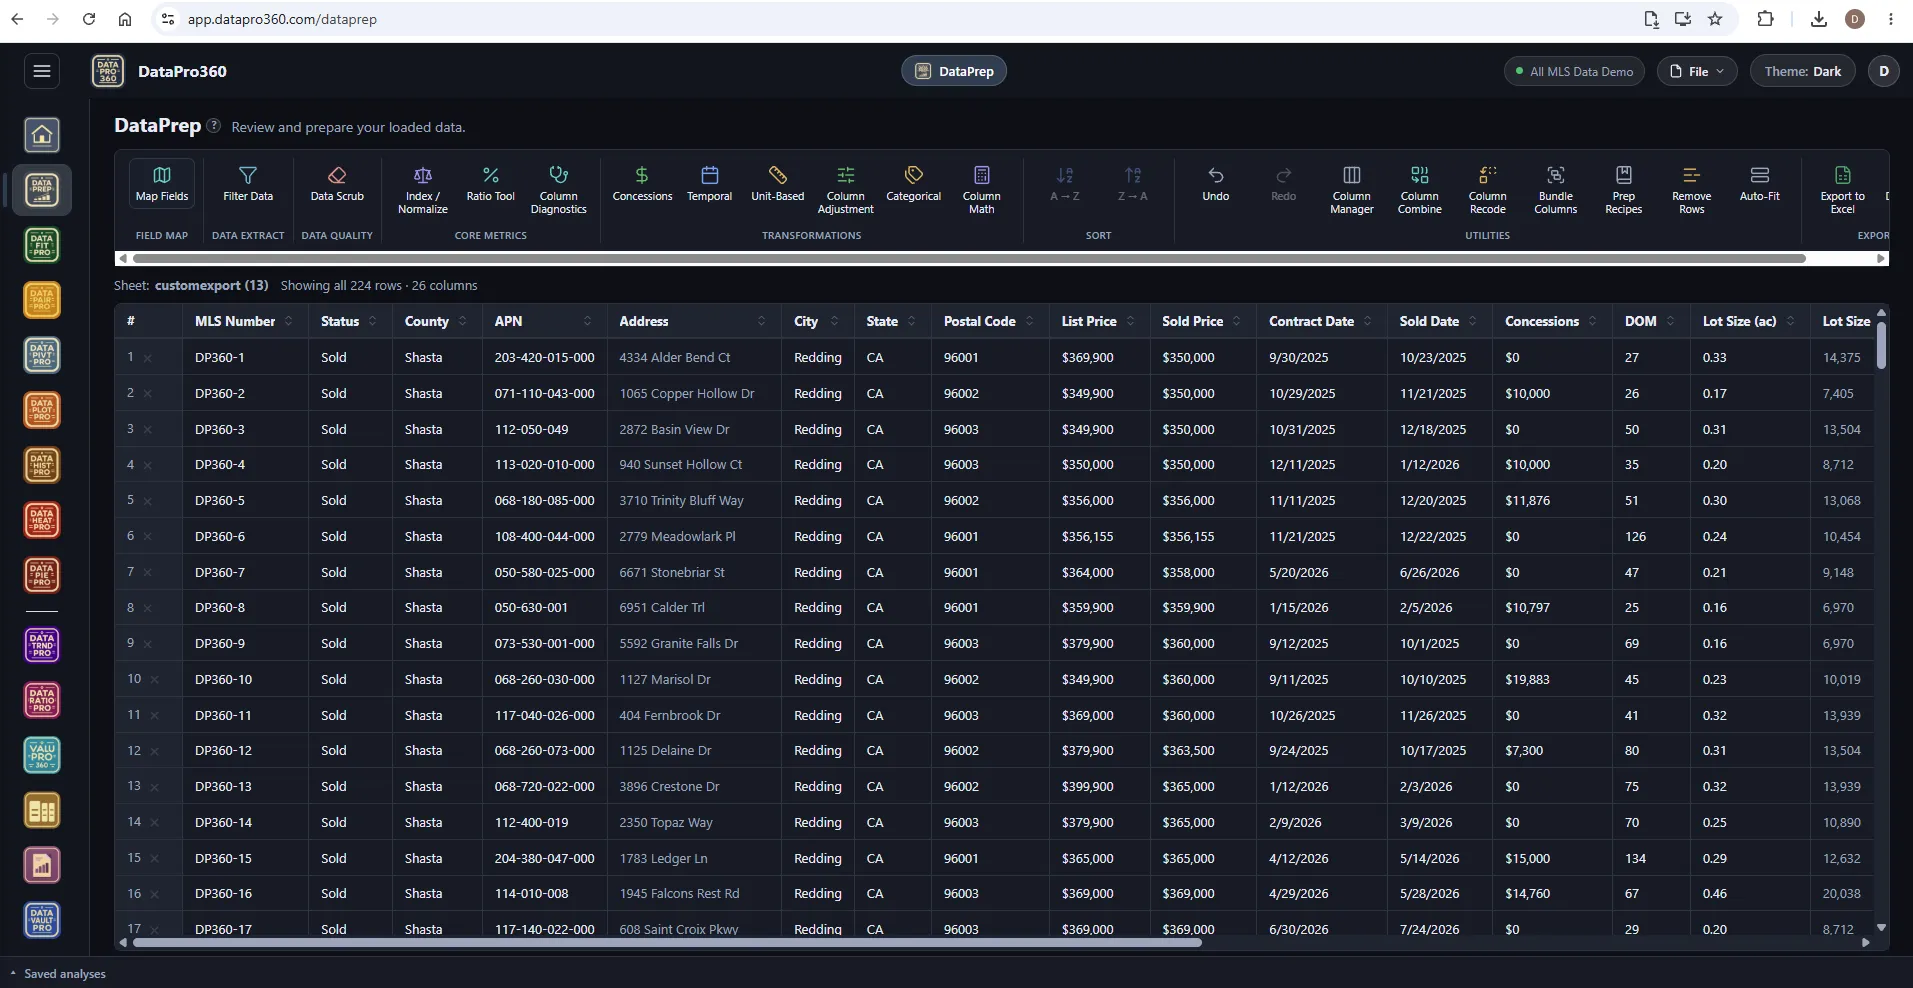Open the Map Fields tool
This screenshot has width=1913, height=988.
point(162,186)
